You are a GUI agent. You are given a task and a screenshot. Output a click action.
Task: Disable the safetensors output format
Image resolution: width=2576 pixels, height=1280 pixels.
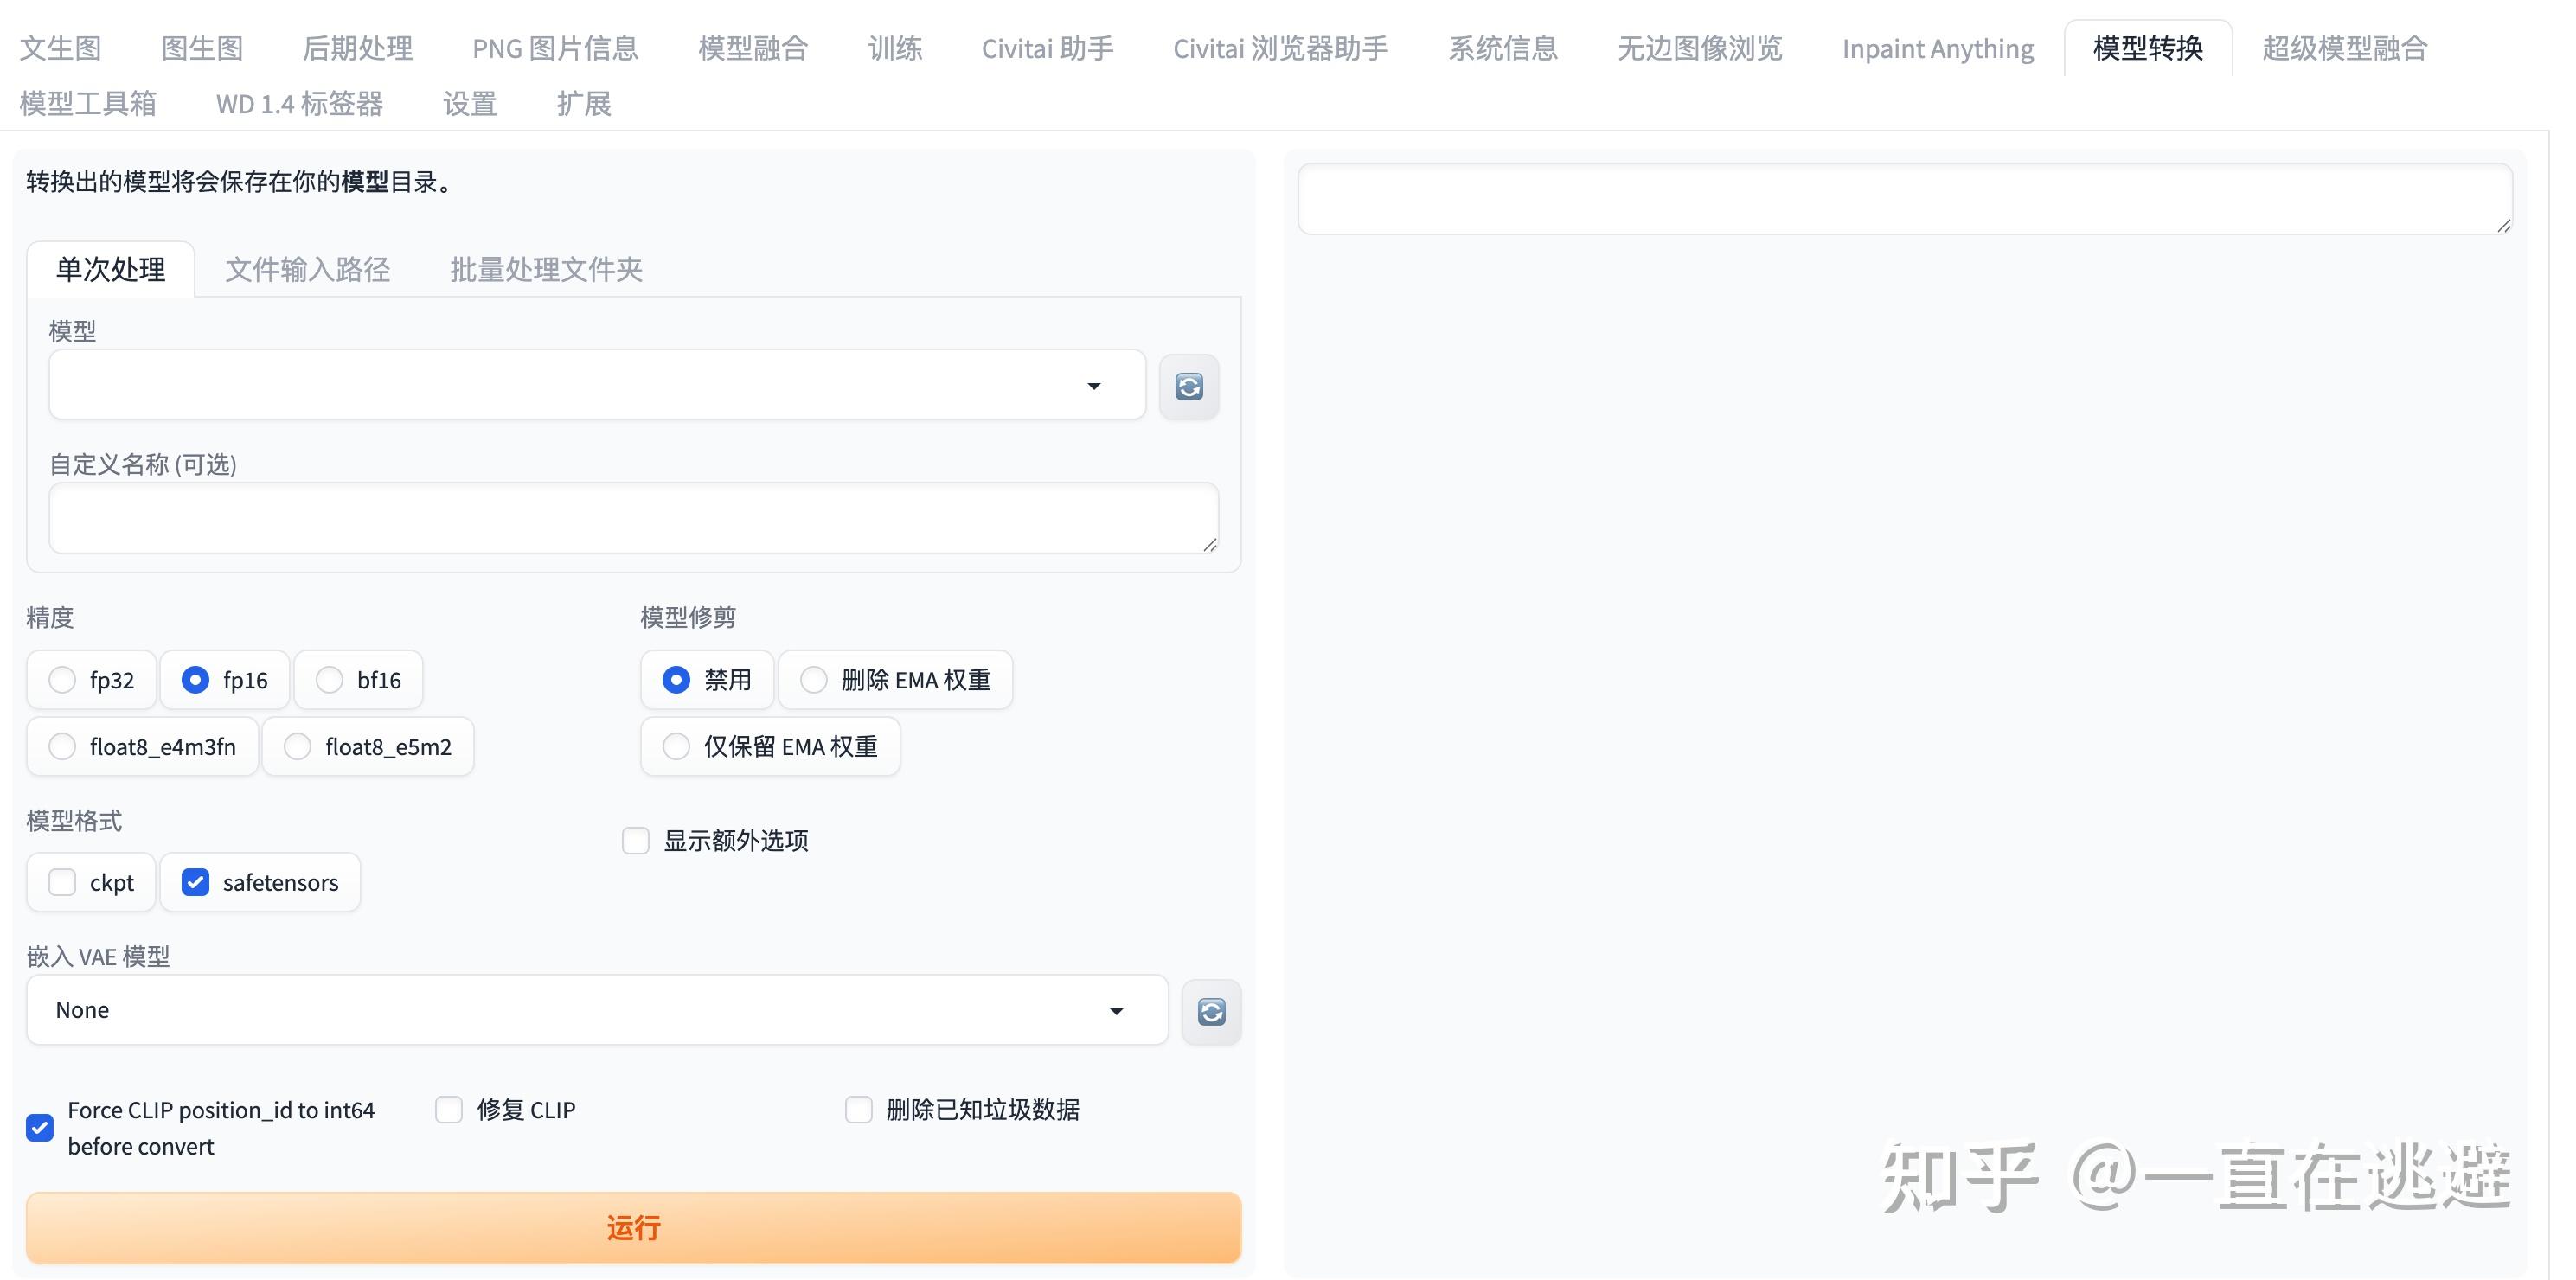click(195, 882)
